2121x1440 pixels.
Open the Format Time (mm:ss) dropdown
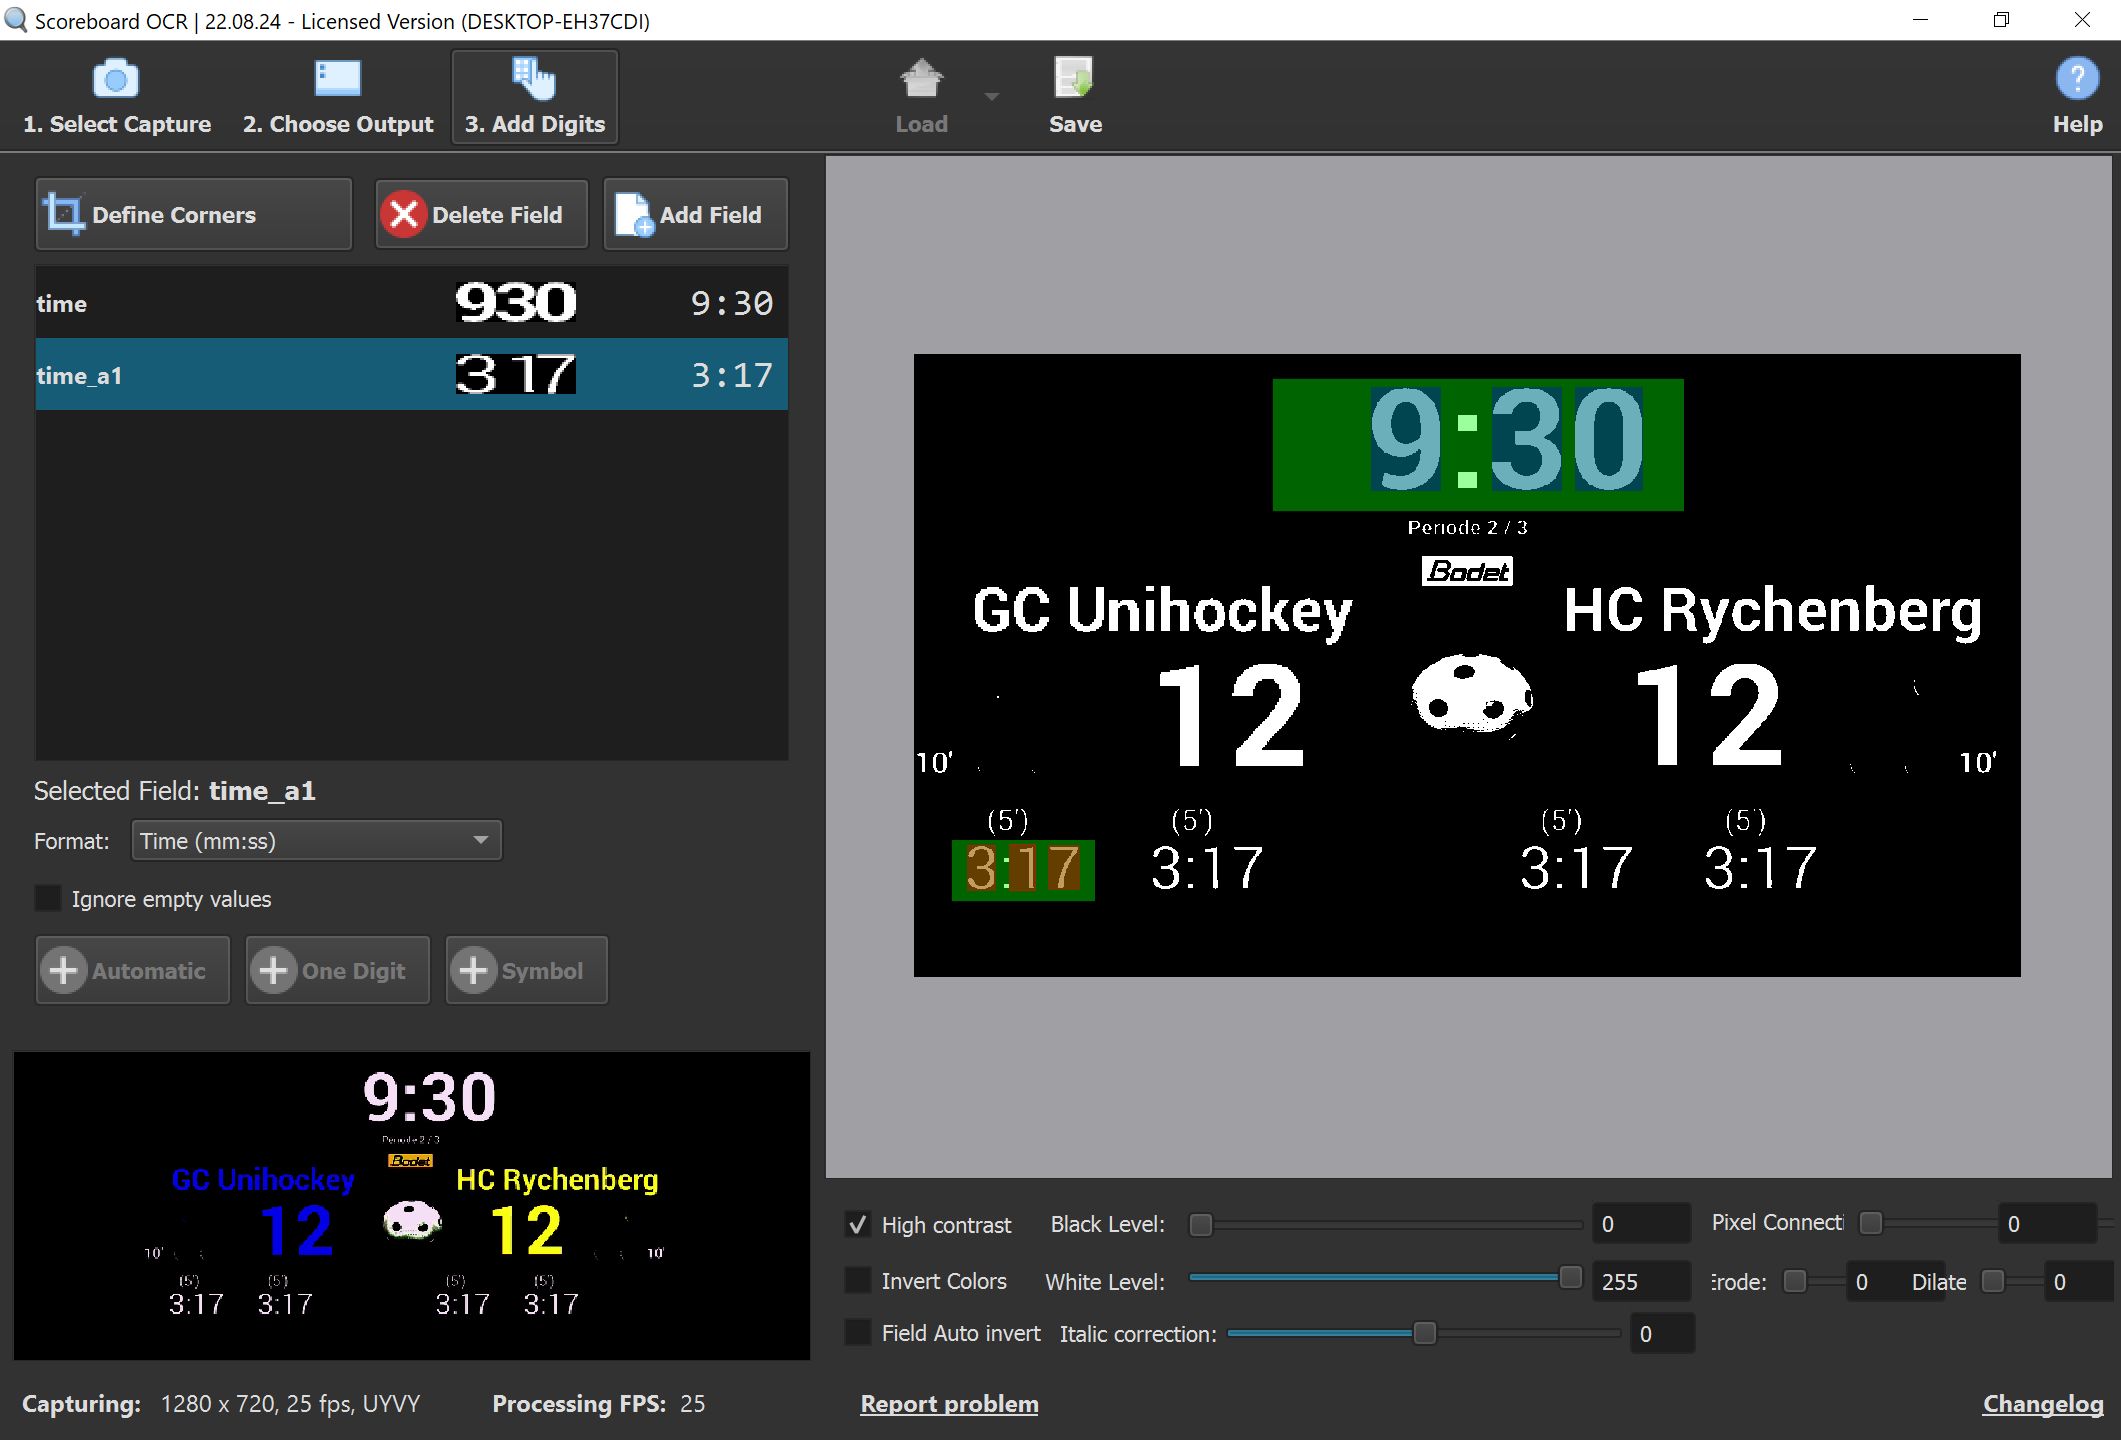tap(316, 841)
